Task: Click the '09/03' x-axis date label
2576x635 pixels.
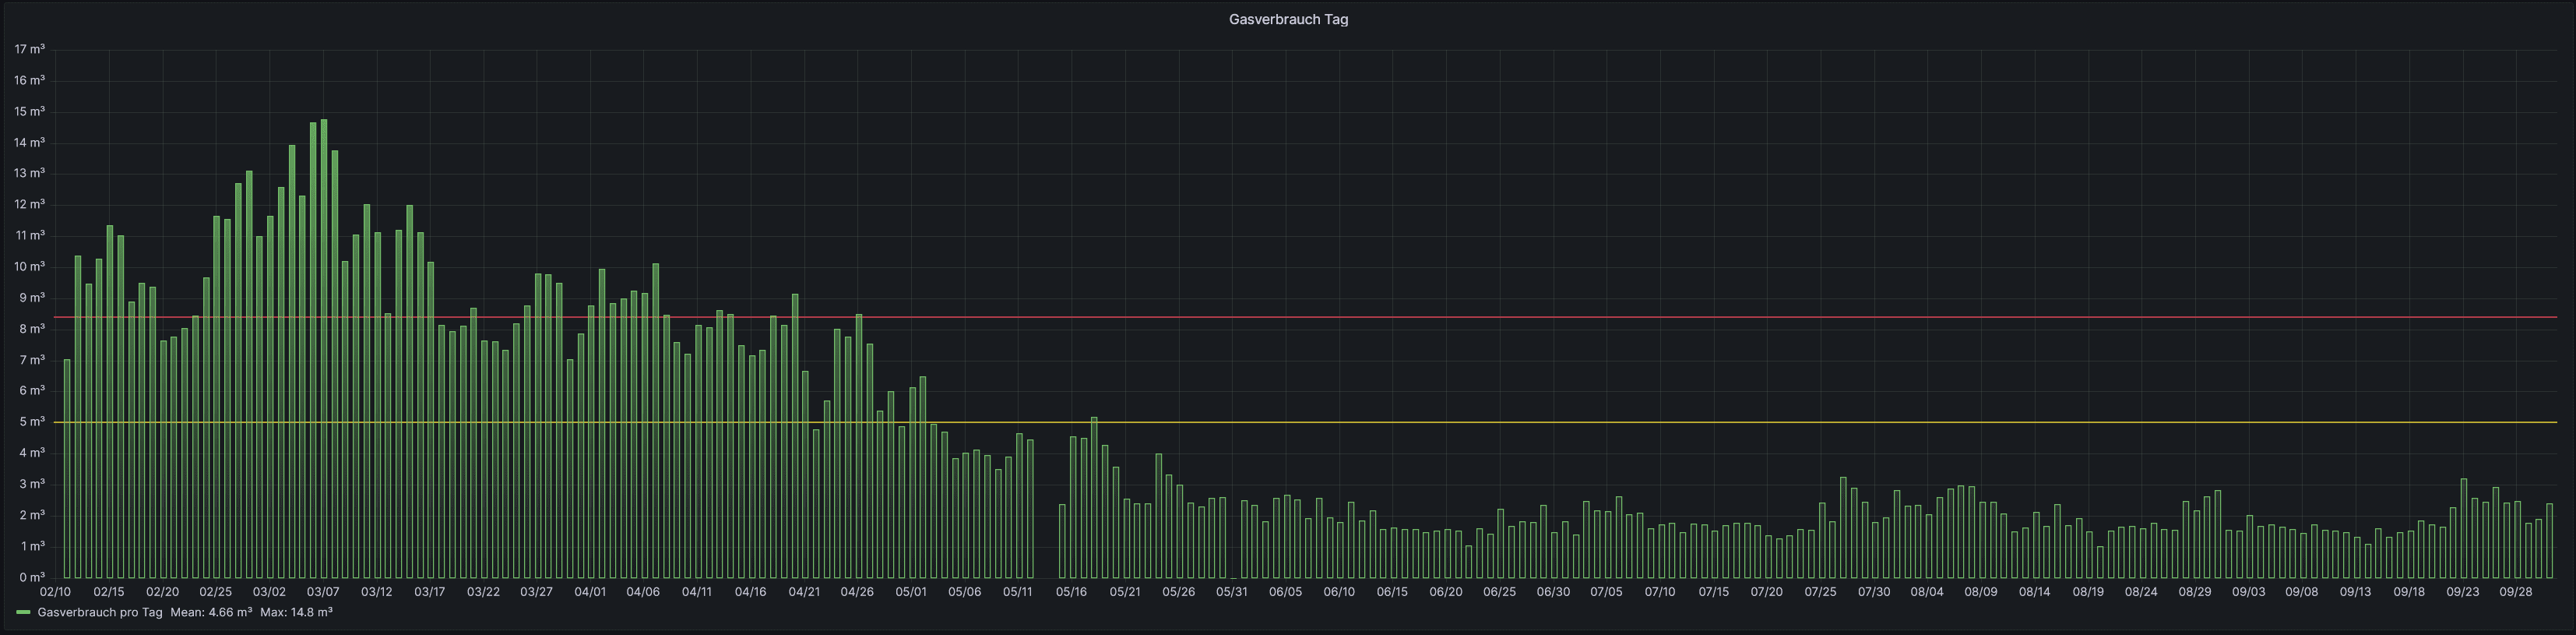Action: [x=2248, y=591]
